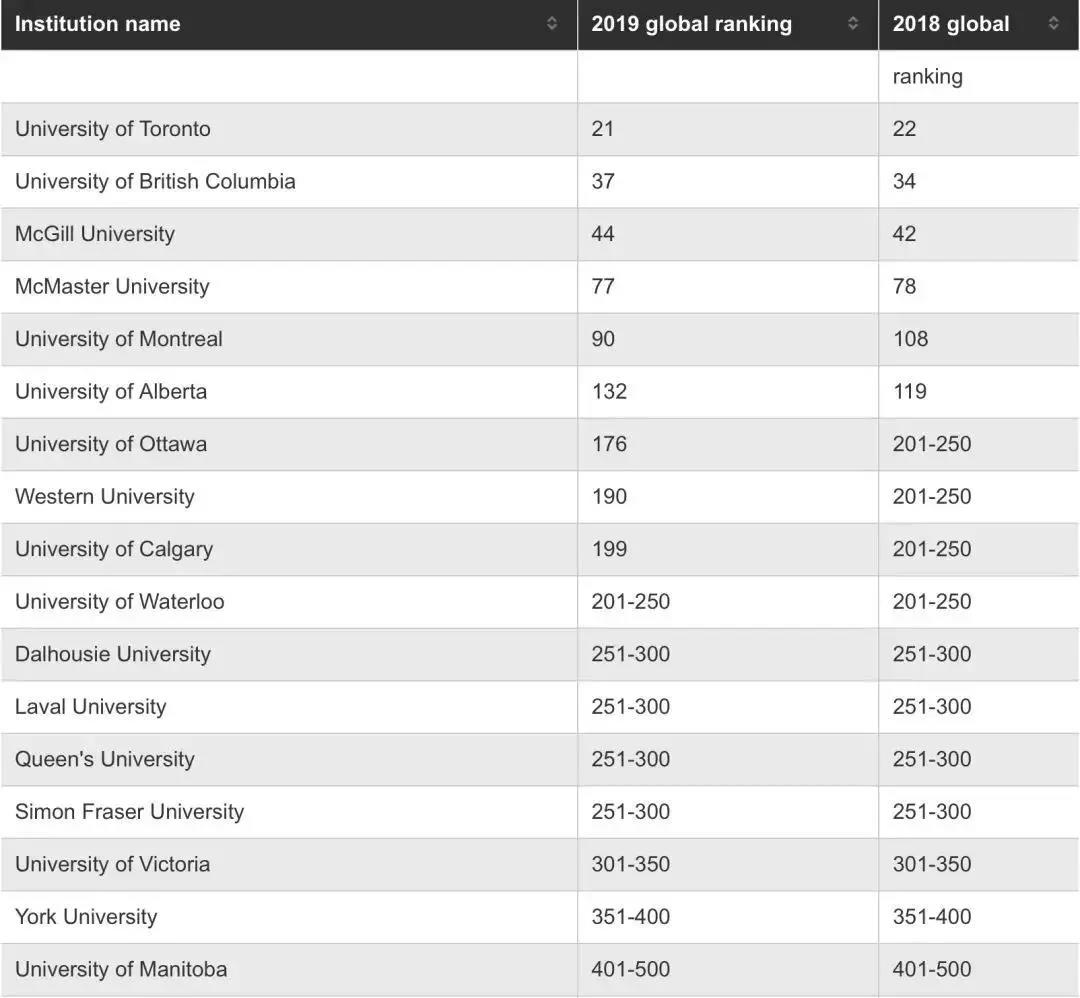
Task: Click sort arrows in Institution name header
Action: [x=552, y=23]
